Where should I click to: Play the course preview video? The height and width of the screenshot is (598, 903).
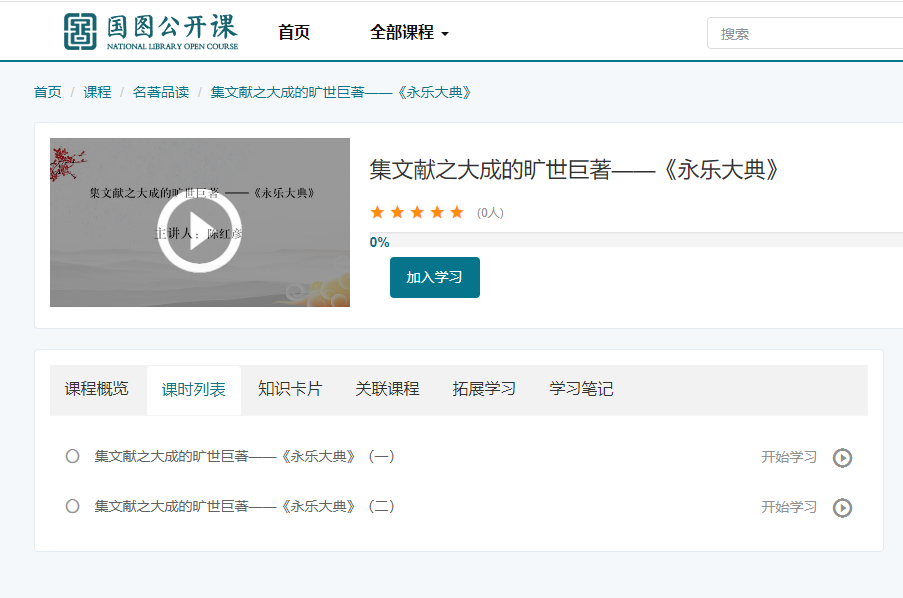click(x=199, y=230)
